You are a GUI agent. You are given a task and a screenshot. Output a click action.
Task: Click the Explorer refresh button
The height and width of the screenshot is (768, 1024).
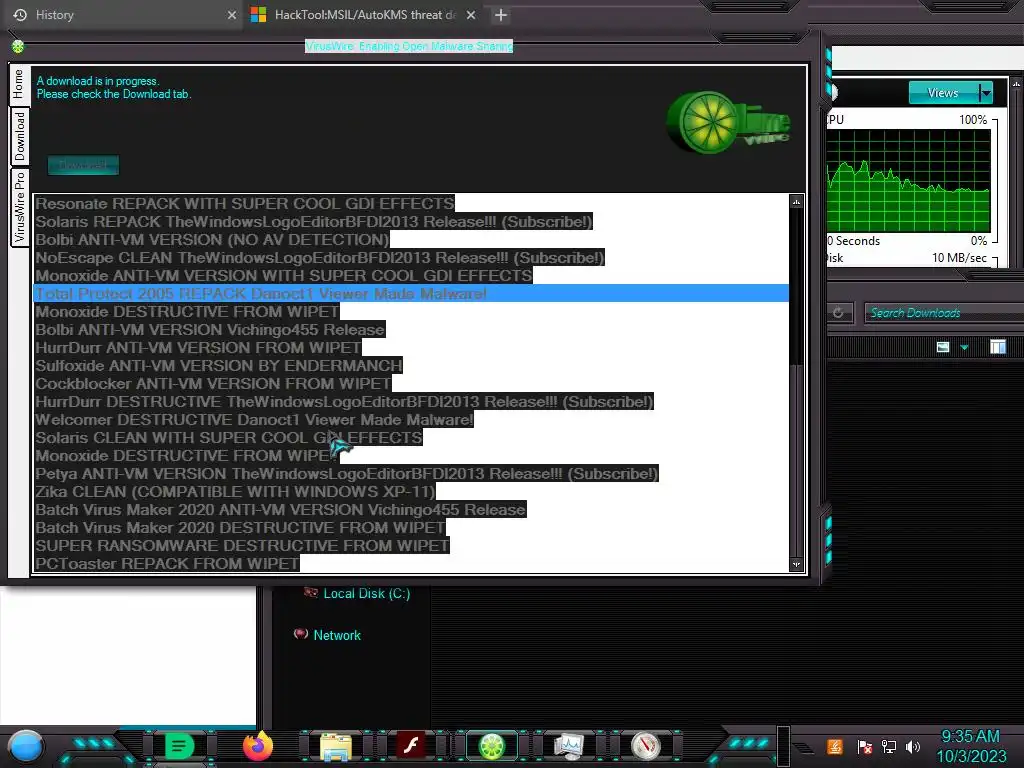click(x=838, y=313)
